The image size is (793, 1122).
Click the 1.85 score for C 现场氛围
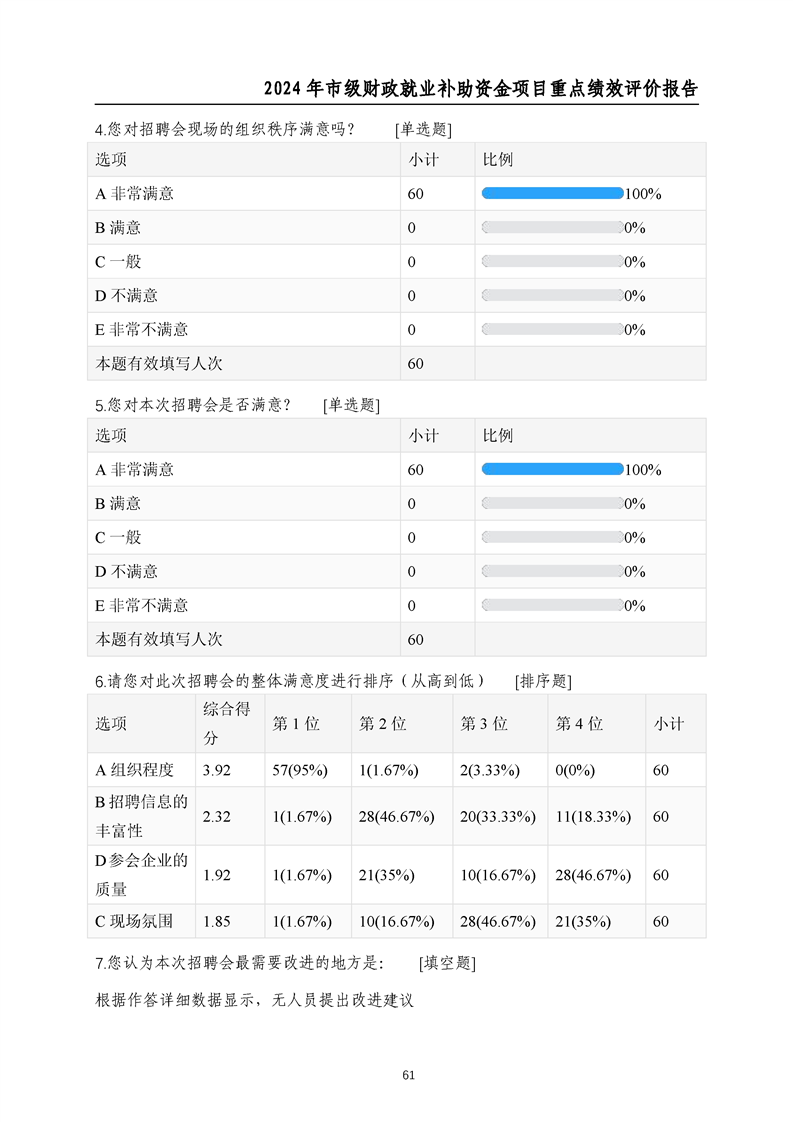pyautogui.click(x=217, y=921)
